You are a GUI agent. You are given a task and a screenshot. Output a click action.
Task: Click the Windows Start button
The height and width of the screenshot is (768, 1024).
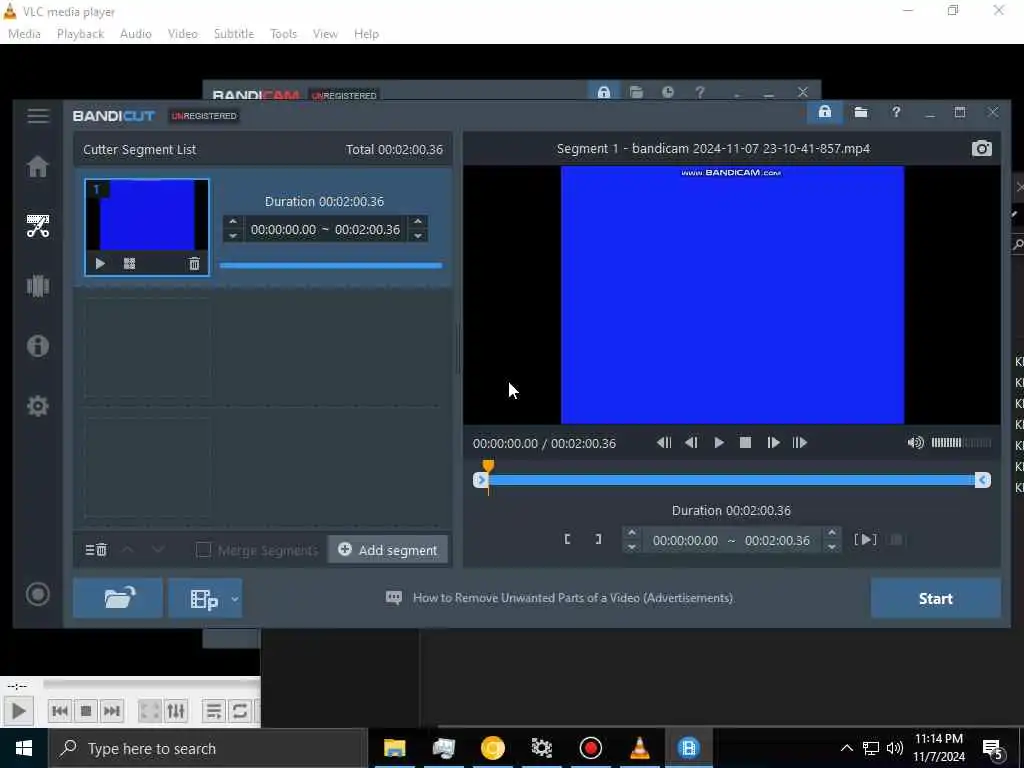(x=24, y=748)
